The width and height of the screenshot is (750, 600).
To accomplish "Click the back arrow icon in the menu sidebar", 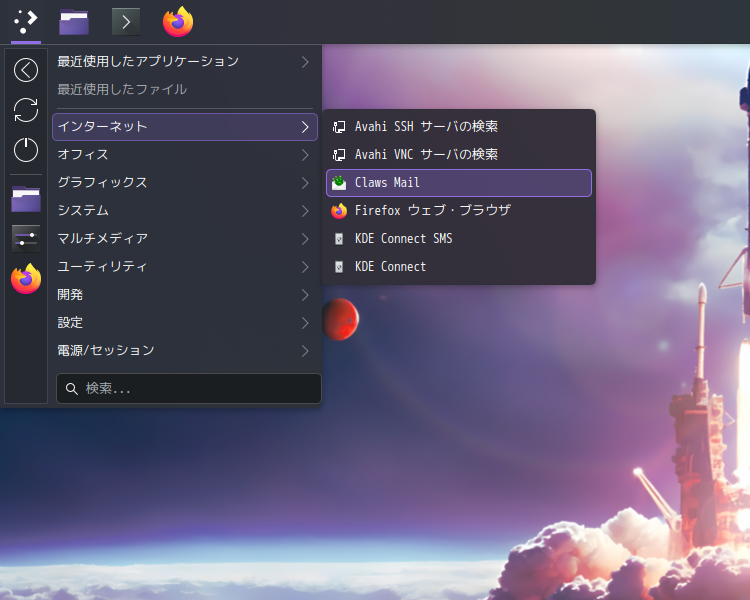I will point(26,70).
